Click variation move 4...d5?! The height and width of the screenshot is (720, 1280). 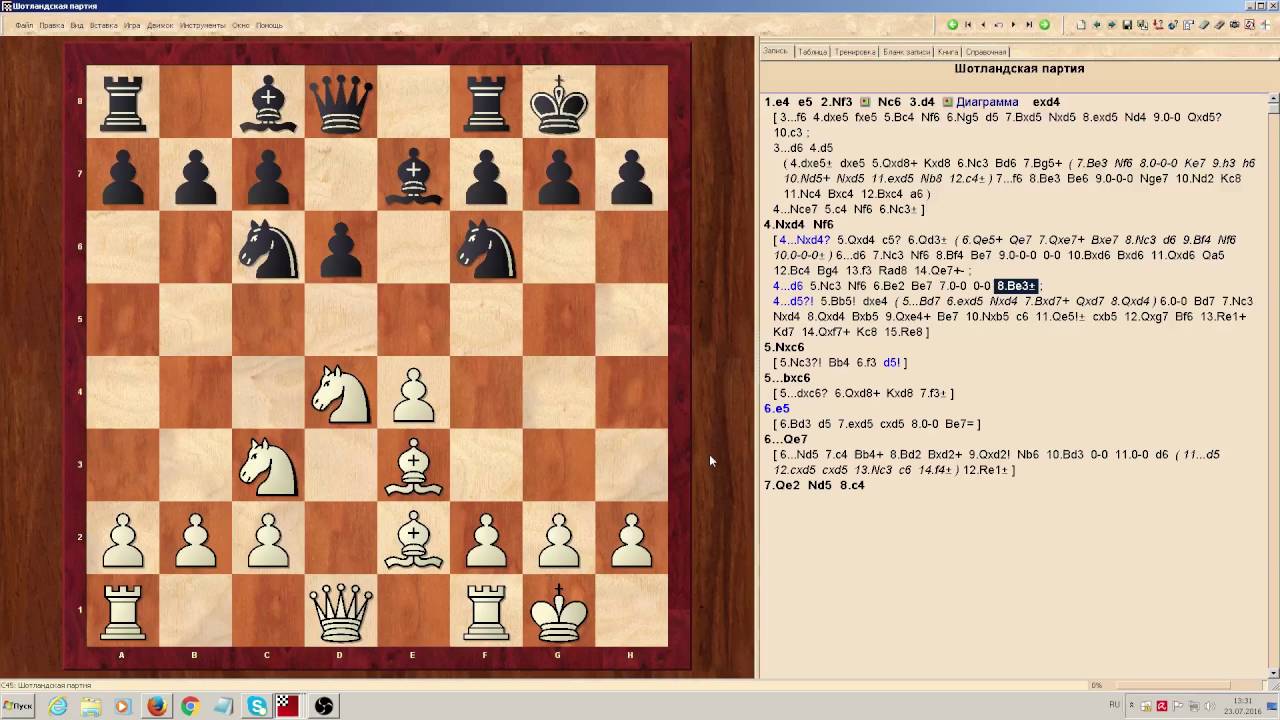point(794,301)
